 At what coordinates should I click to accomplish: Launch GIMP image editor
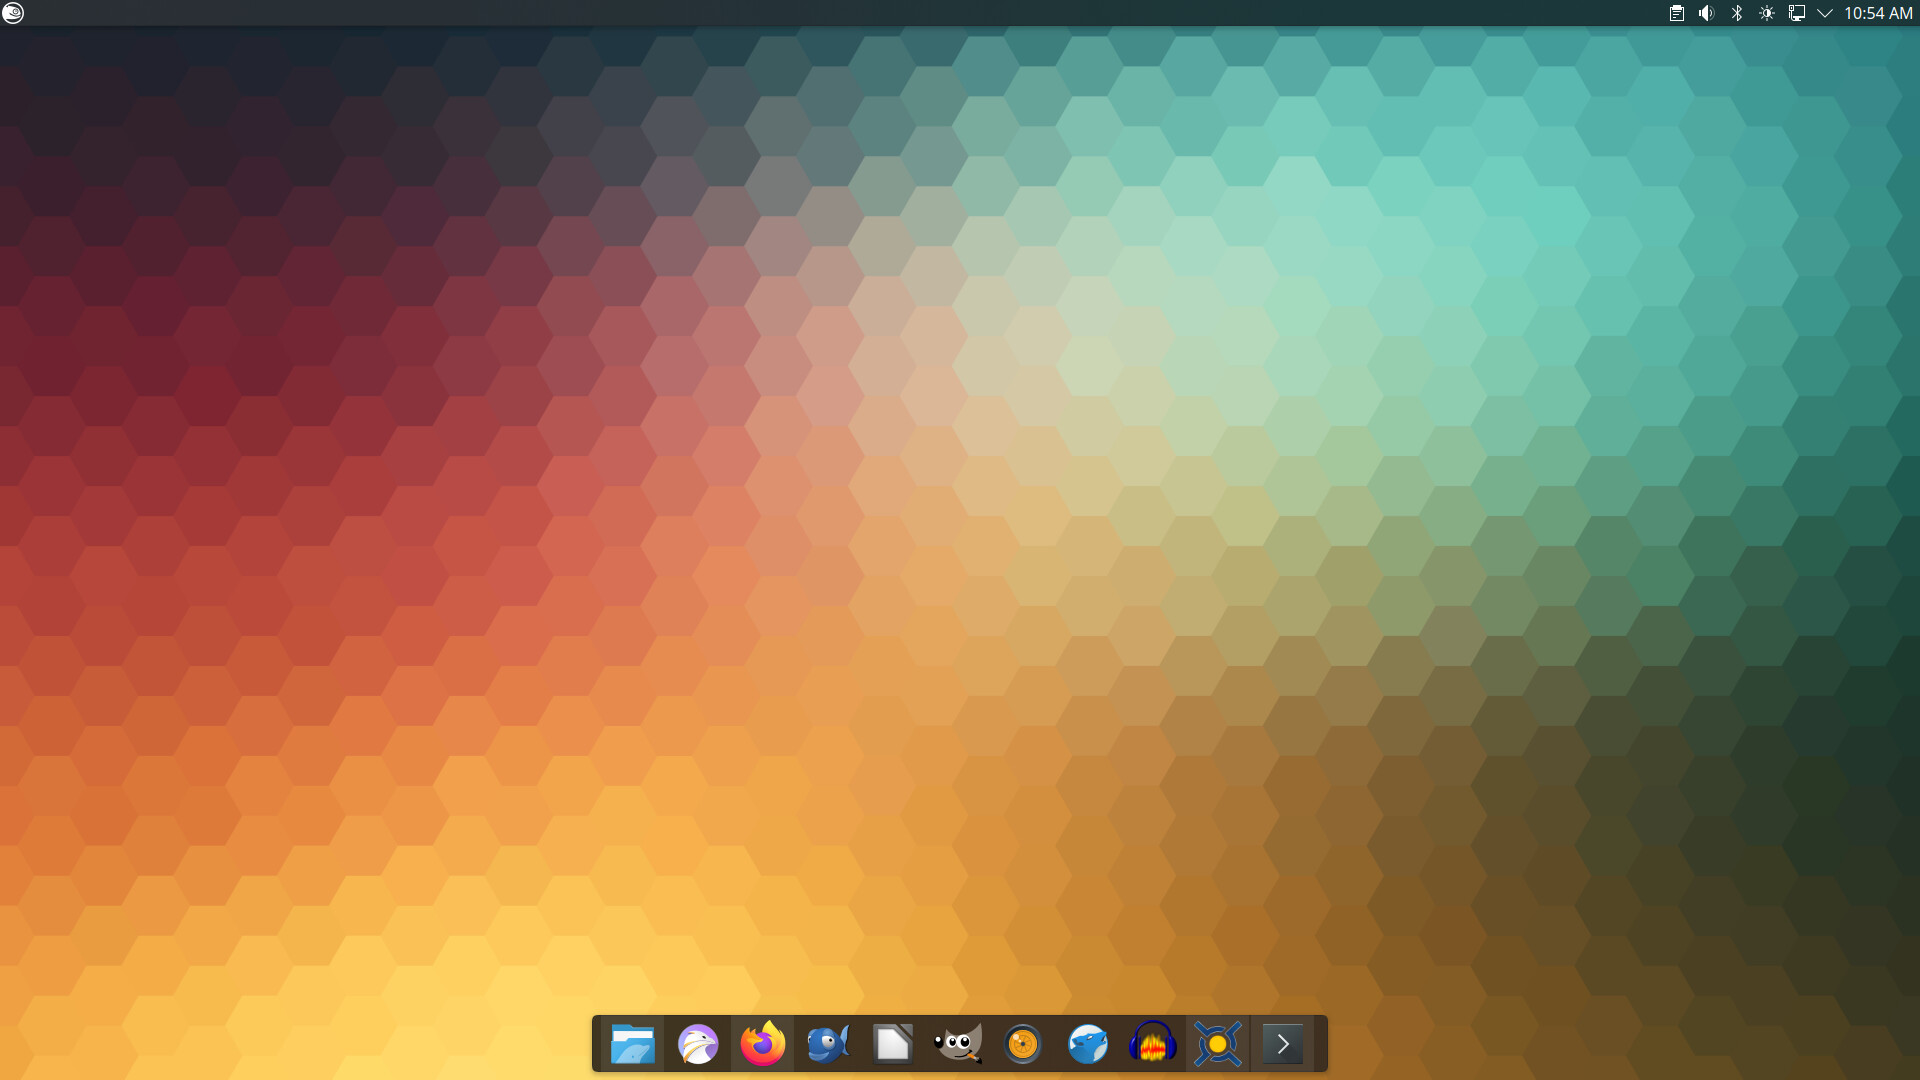(x=958, y=1045)
